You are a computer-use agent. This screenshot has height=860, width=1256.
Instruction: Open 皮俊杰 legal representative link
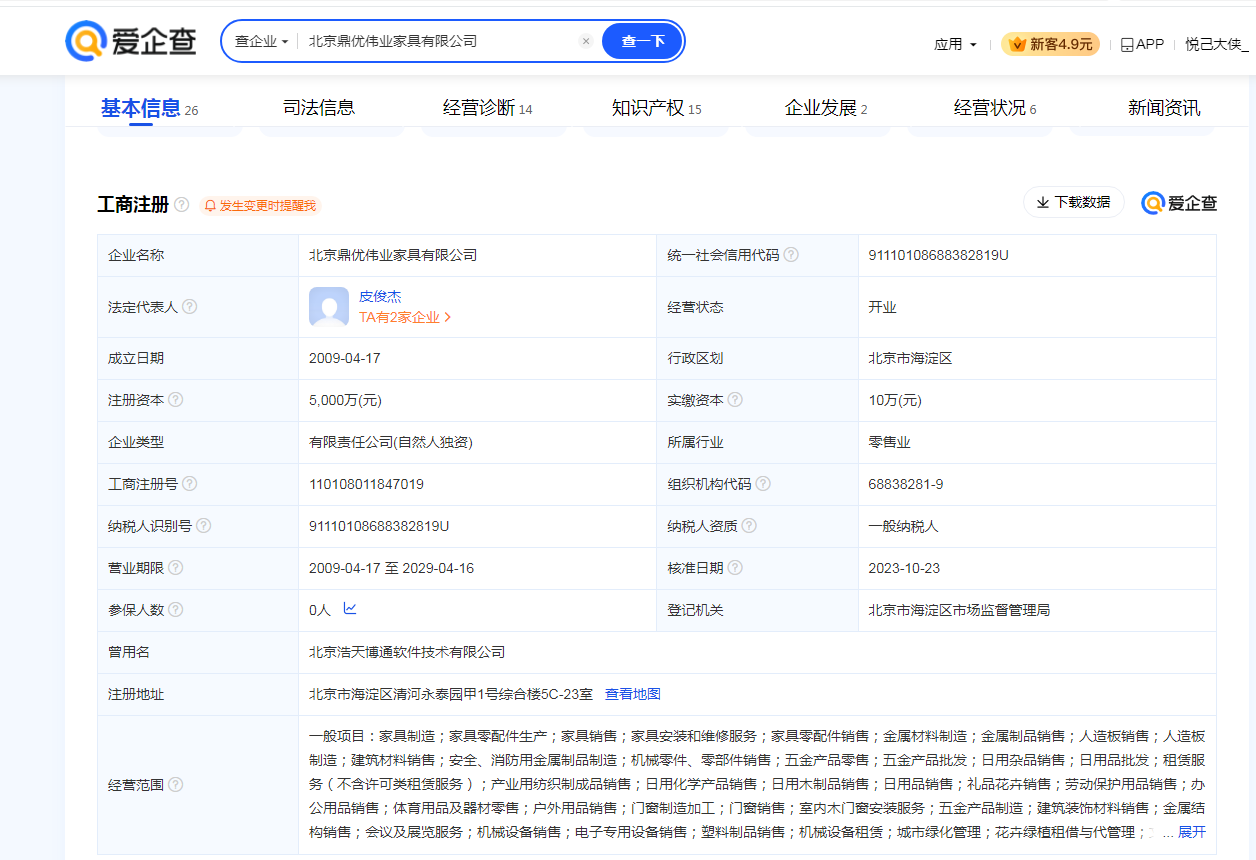pyautogui.click(x=380, y=296)
